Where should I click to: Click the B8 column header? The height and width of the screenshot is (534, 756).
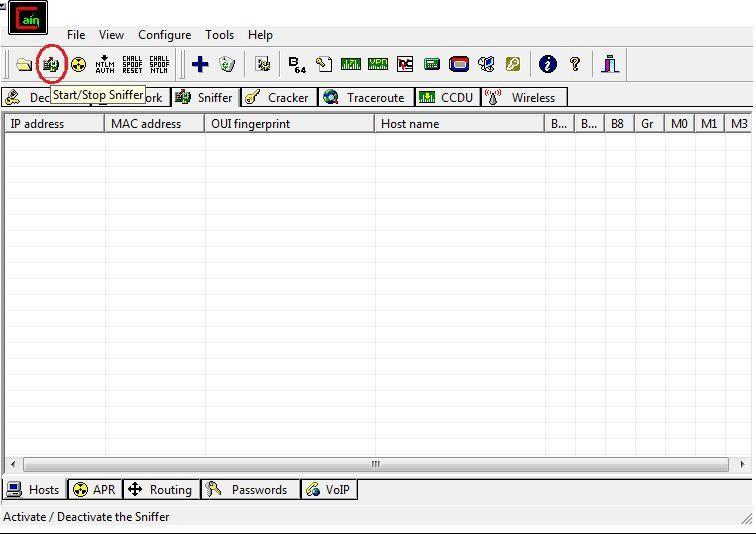(x=619, y=124)
